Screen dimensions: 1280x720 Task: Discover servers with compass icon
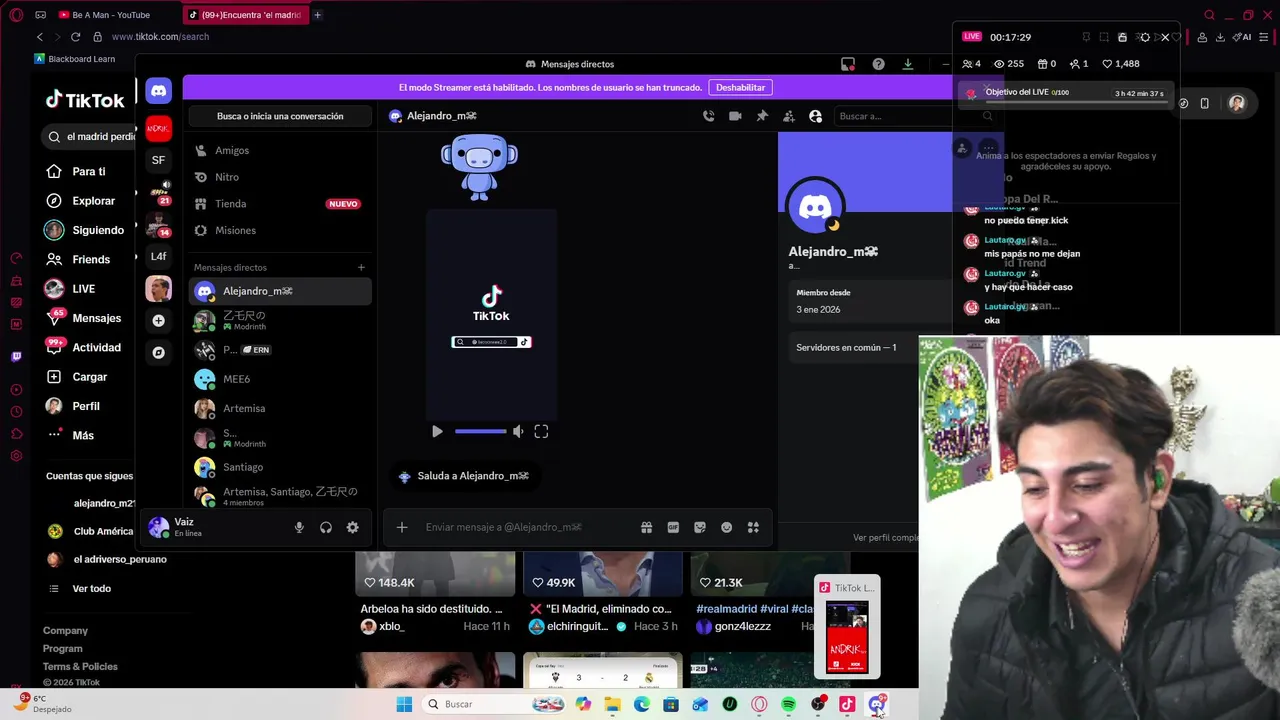(158, 353)
